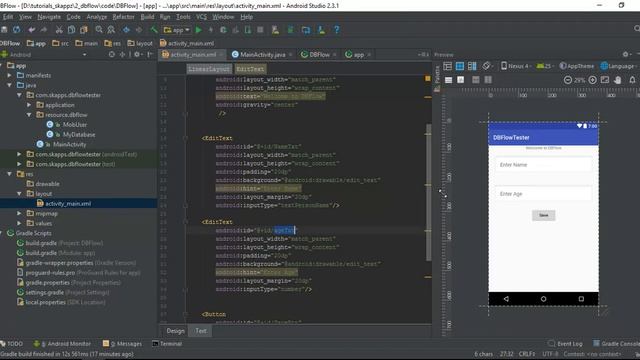The image size is (640, 360).
Task: Click the Undo arrow icon
Action: (x=32, y=30)
